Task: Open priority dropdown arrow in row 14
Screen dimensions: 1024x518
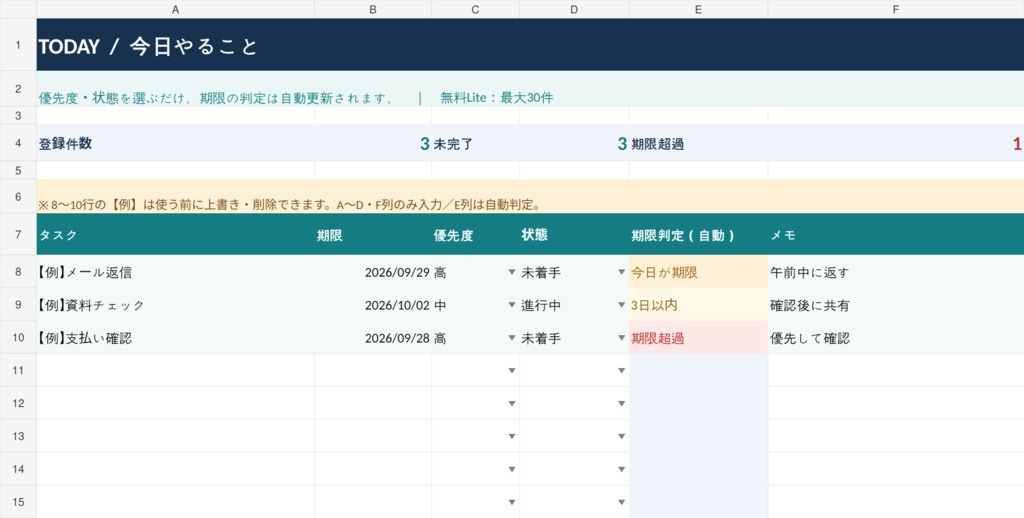Action: (x=512, y=469)
